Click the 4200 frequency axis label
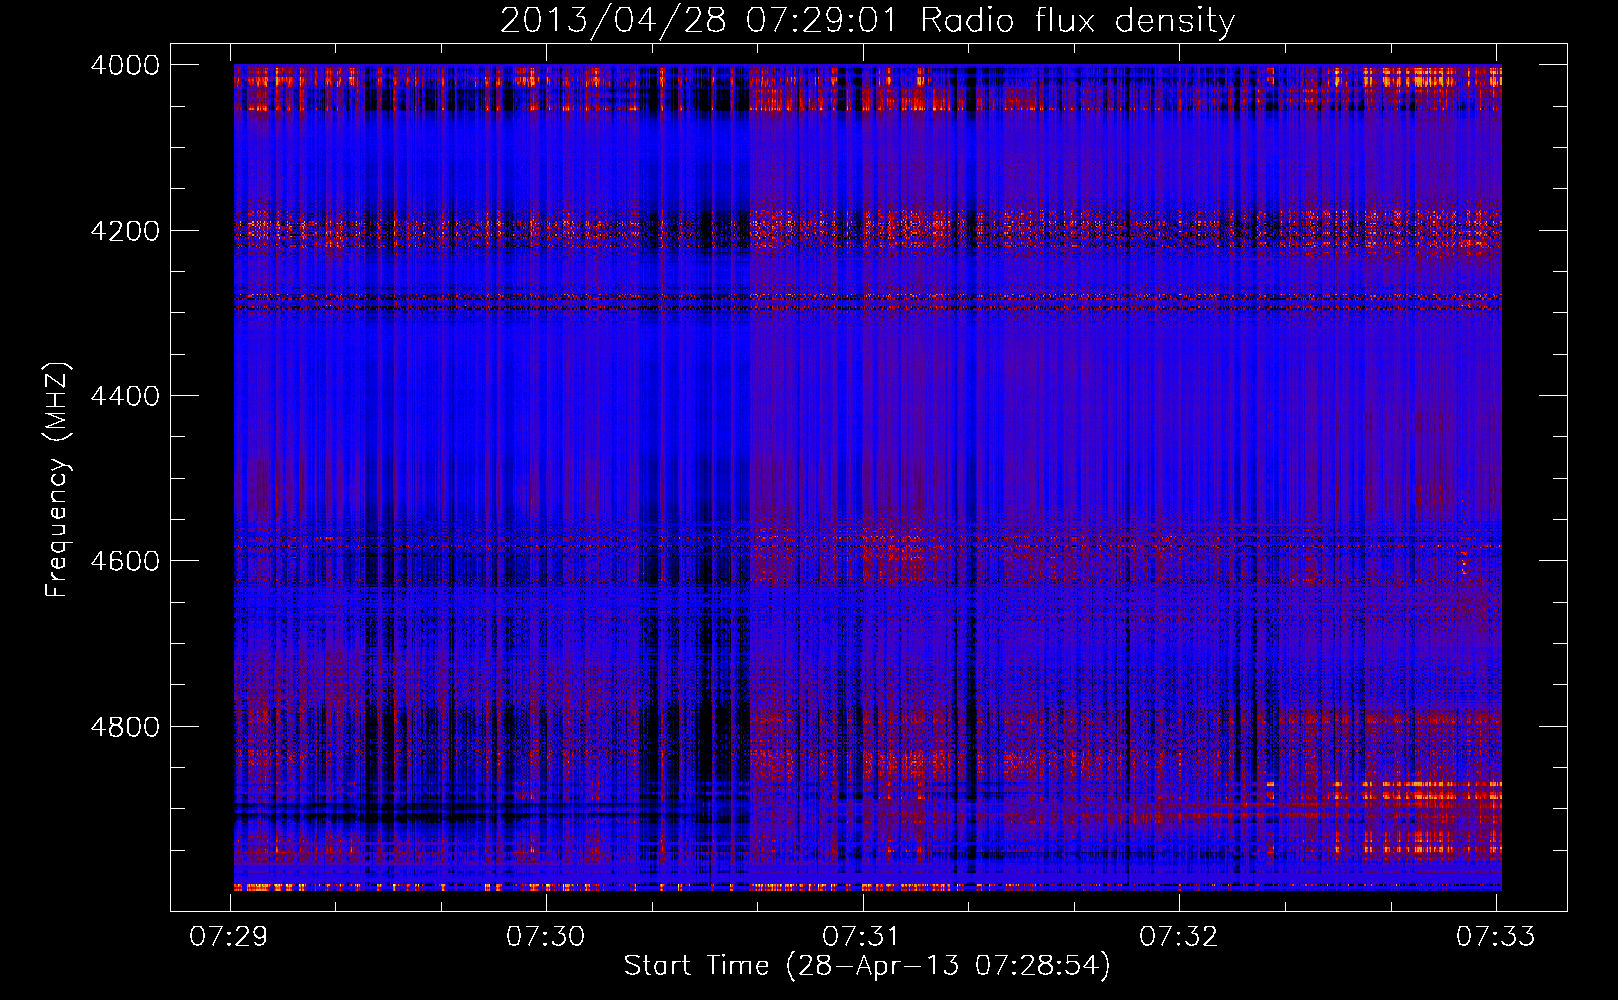The width and height of the screenshot is (1618, 1000). [x=125, y=231]
